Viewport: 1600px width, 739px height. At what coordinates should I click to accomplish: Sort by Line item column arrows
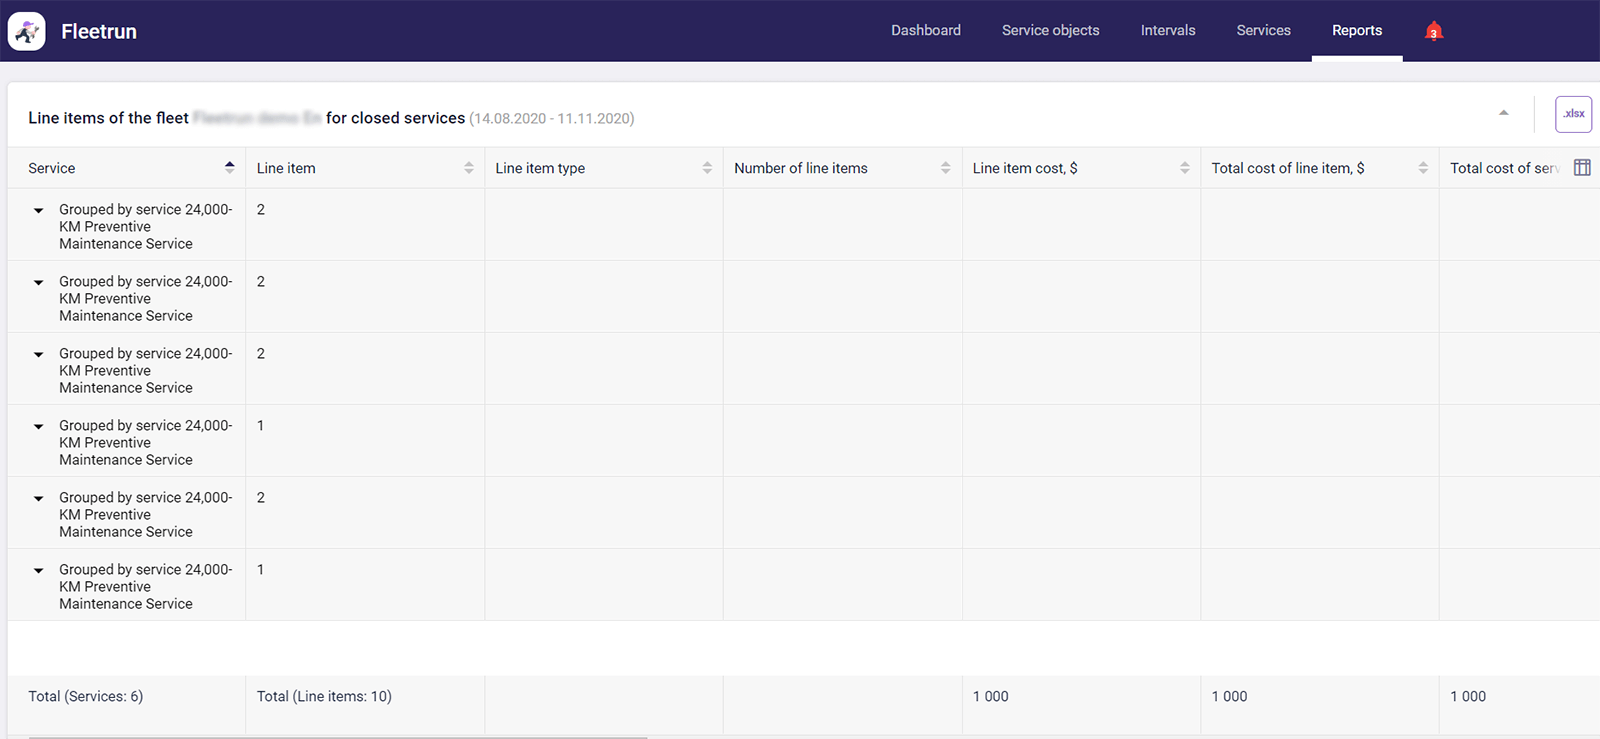coord(468,168)
